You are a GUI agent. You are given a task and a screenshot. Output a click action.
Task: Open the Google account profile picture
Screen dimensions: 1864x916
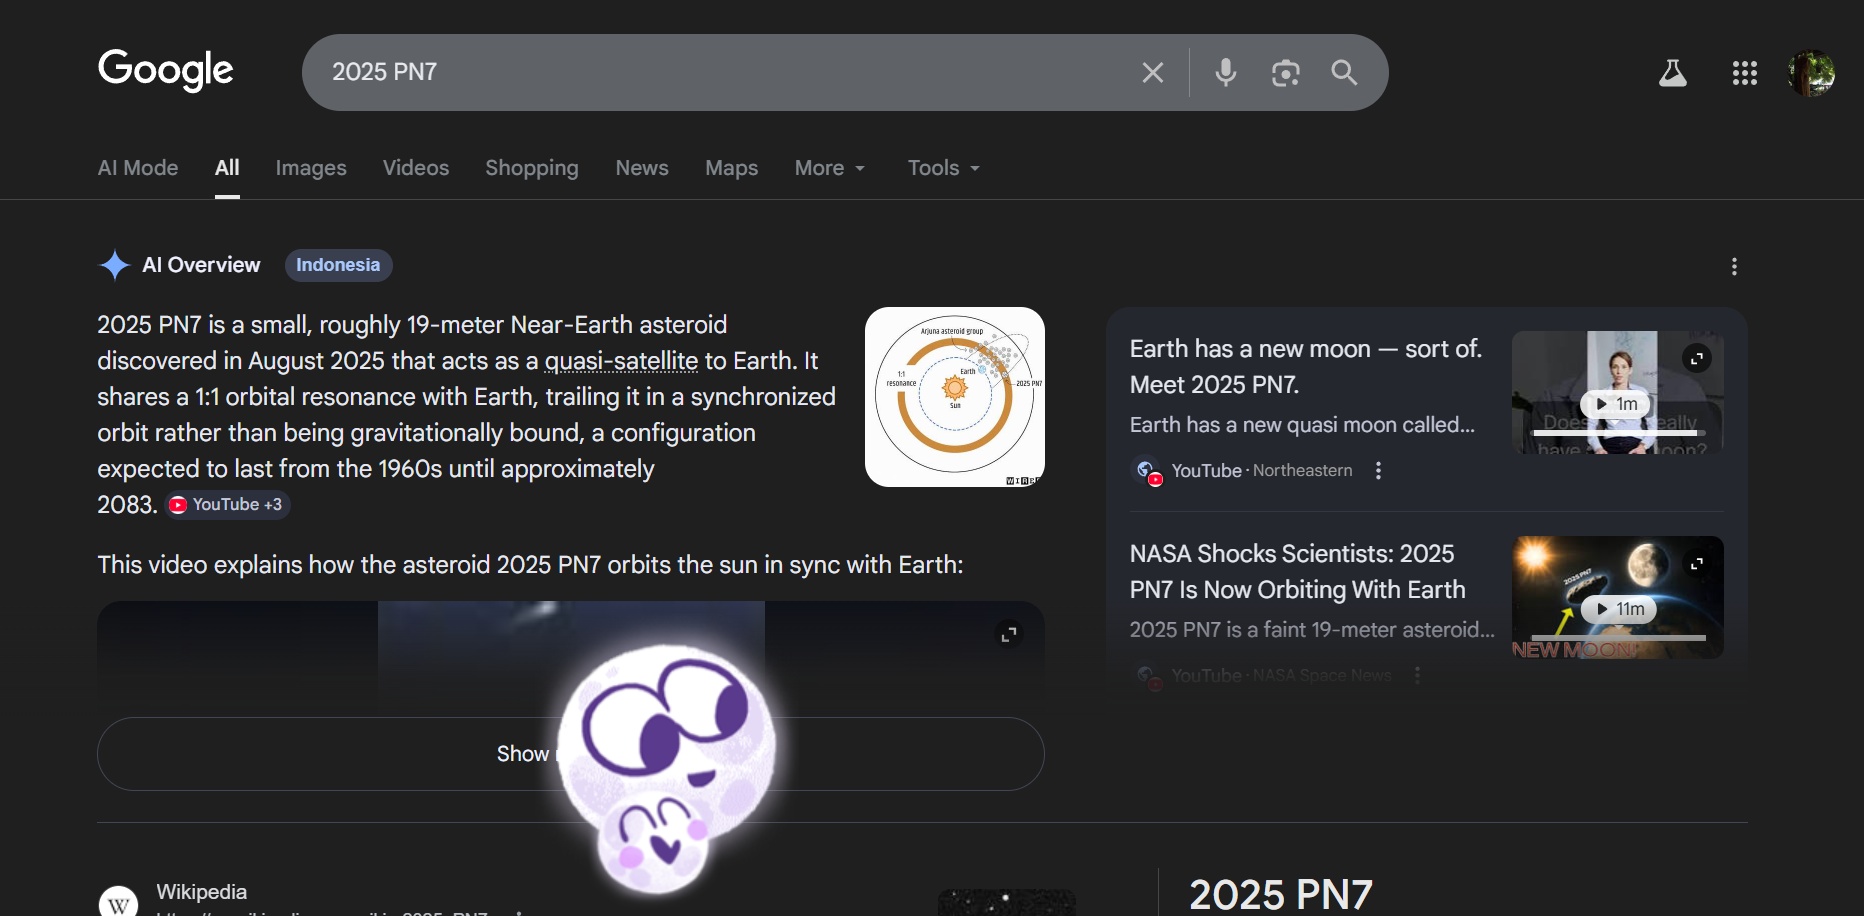[1811, 73]
